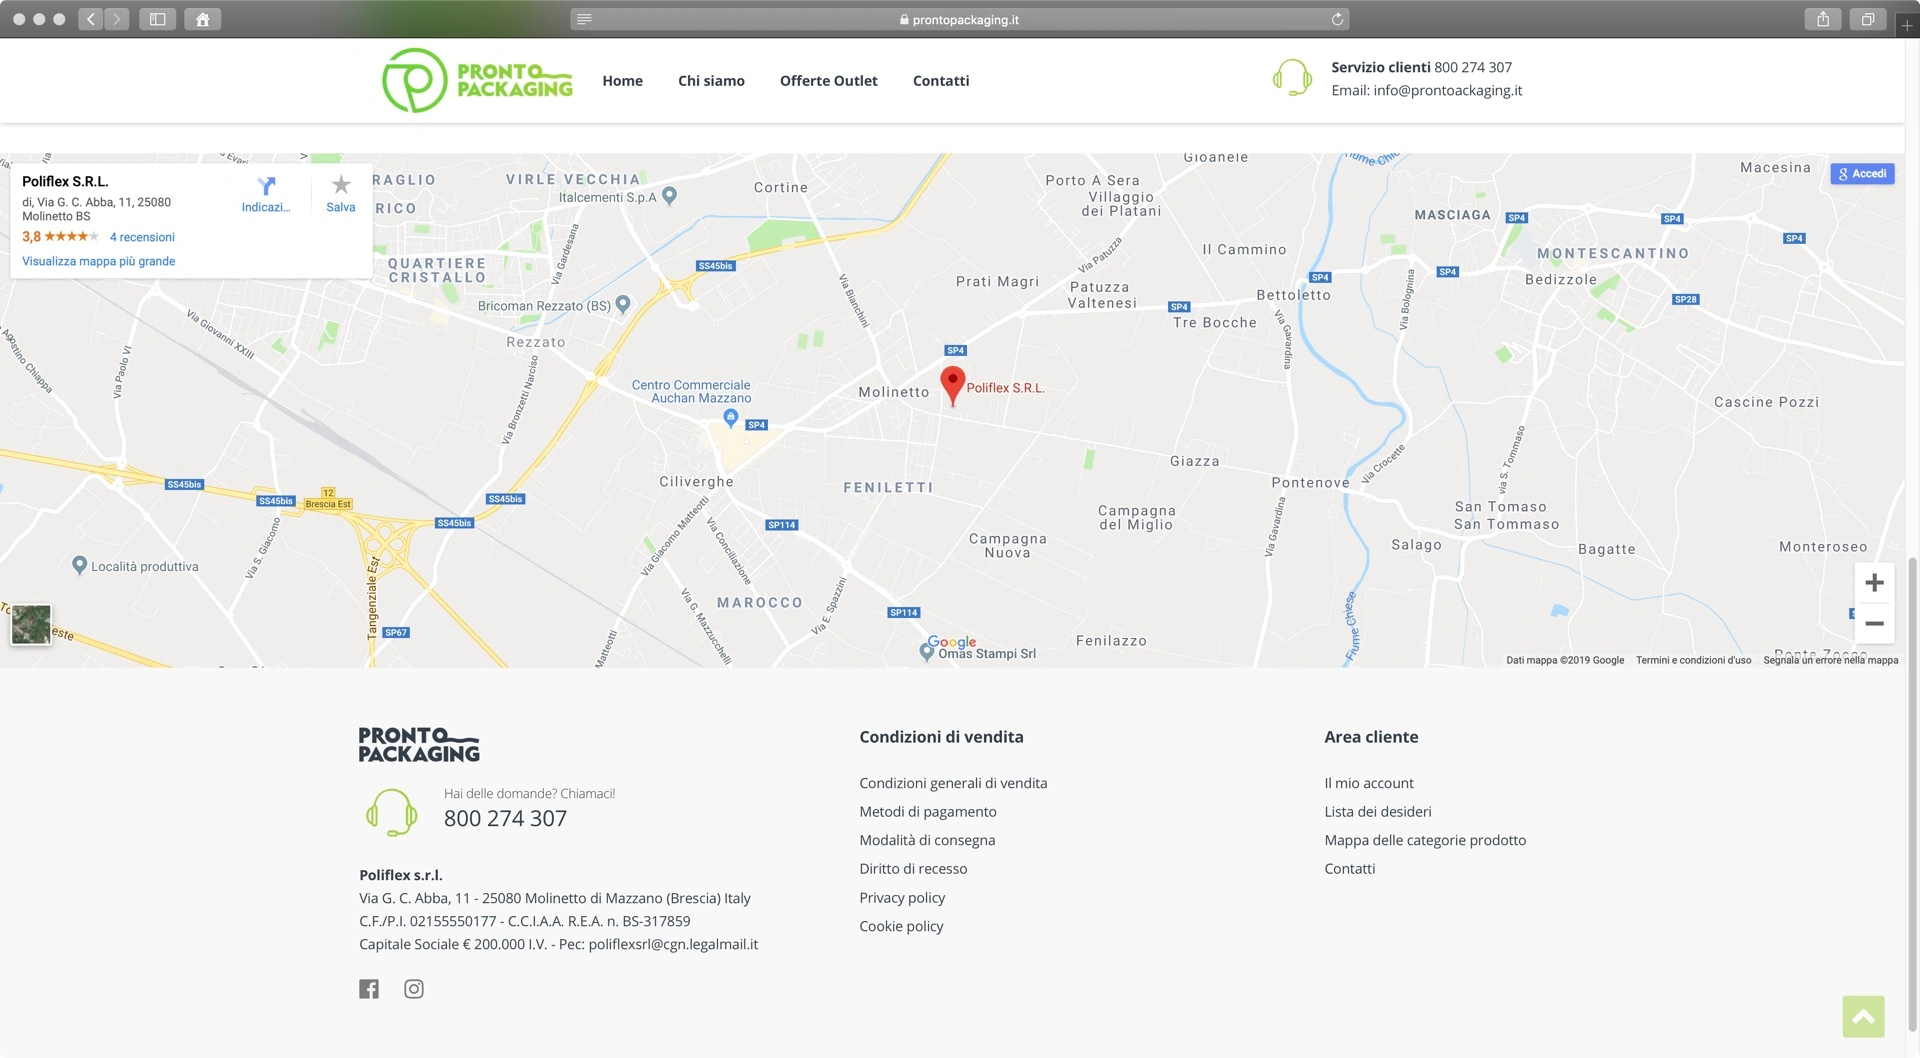Click the red Poliflex S.R.L. map pin
Image resolution: width=1920 pixels, height=1058 pixels.
pyautogui.click(x=952, y=385)
